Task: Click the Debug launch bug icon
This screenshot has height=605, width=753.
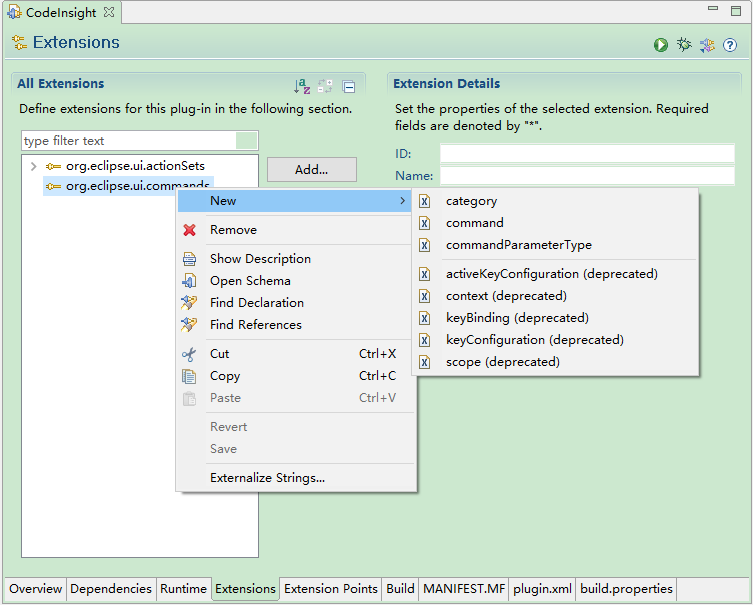Action: pos(684,45)
